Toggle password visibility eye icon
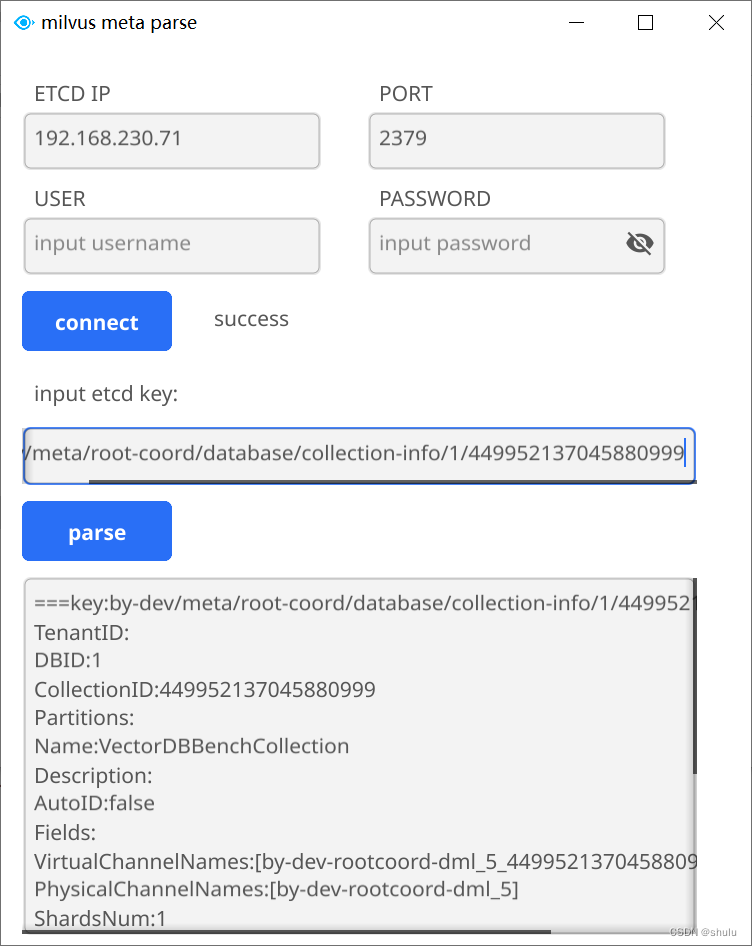 (639, 244)
